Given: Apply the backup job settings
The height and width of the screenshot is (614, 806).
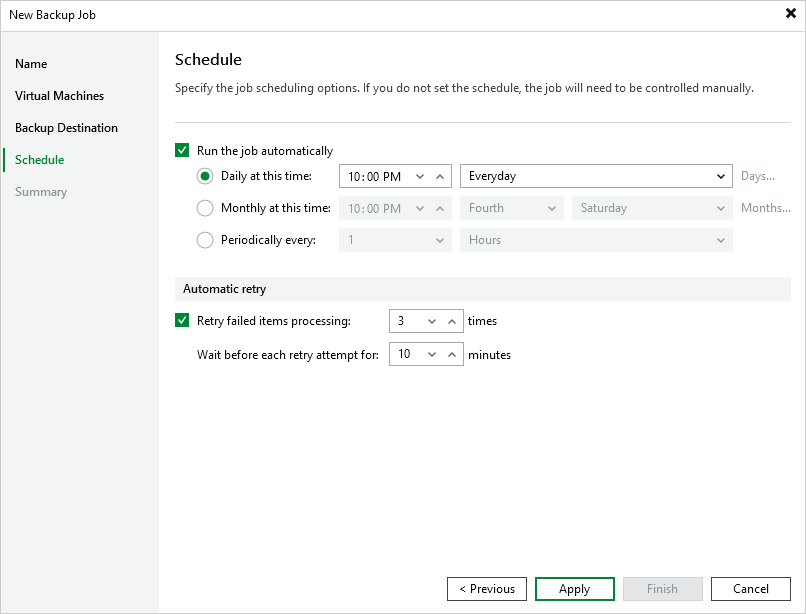Looking at the screenshot, I should (x=574, y=589).
